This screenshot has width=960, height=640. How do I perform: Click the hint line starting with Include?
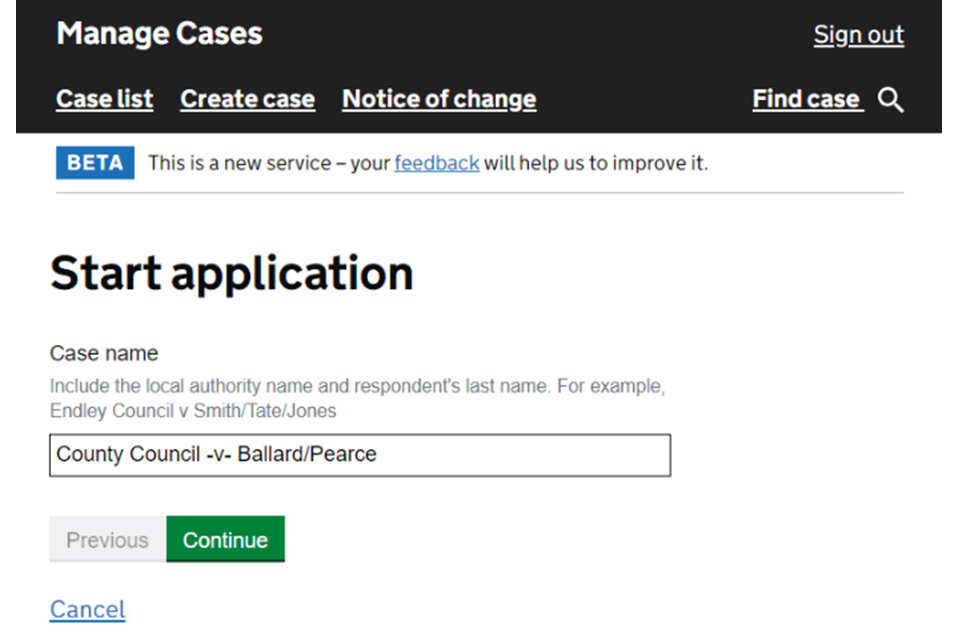click(357, 386)
